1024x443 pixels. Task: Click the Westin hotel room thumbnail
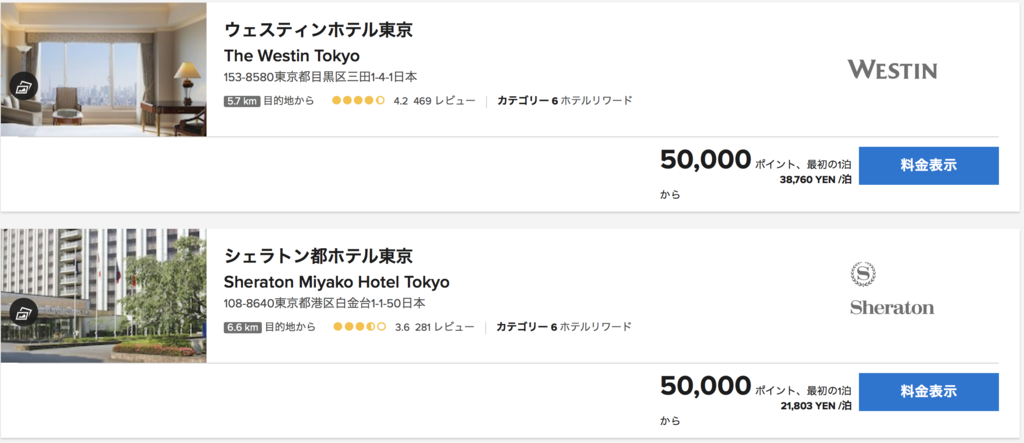104,69
